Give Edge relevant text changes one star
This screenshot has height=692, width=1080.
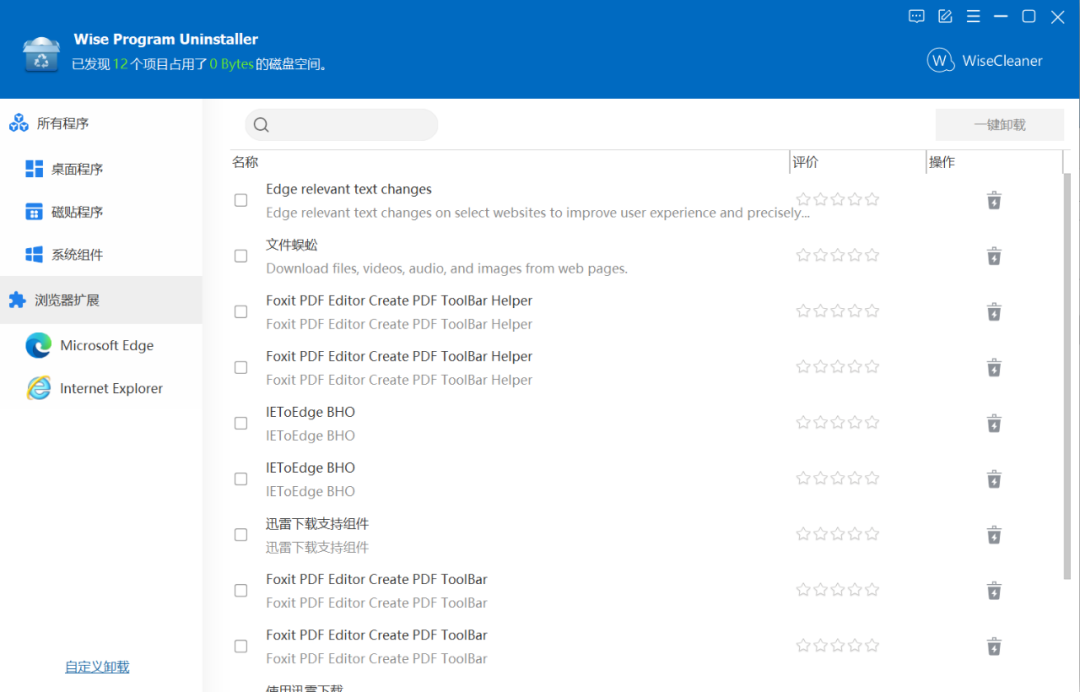[x=803, y=199]
